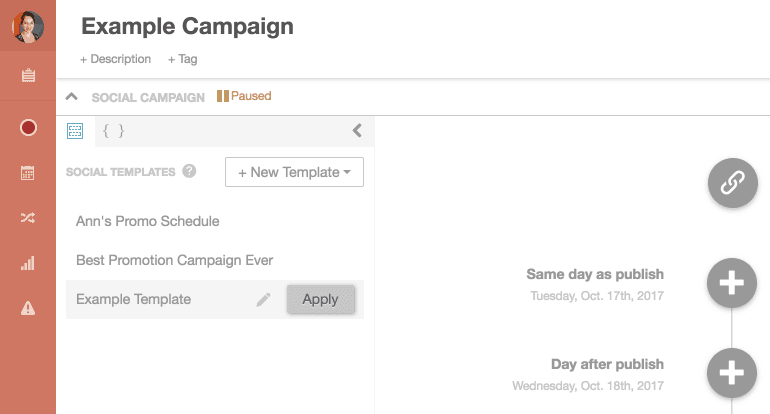Add message on same day as publish
Image resolution: width=770 pixels, height=414 pixels.
732,282
